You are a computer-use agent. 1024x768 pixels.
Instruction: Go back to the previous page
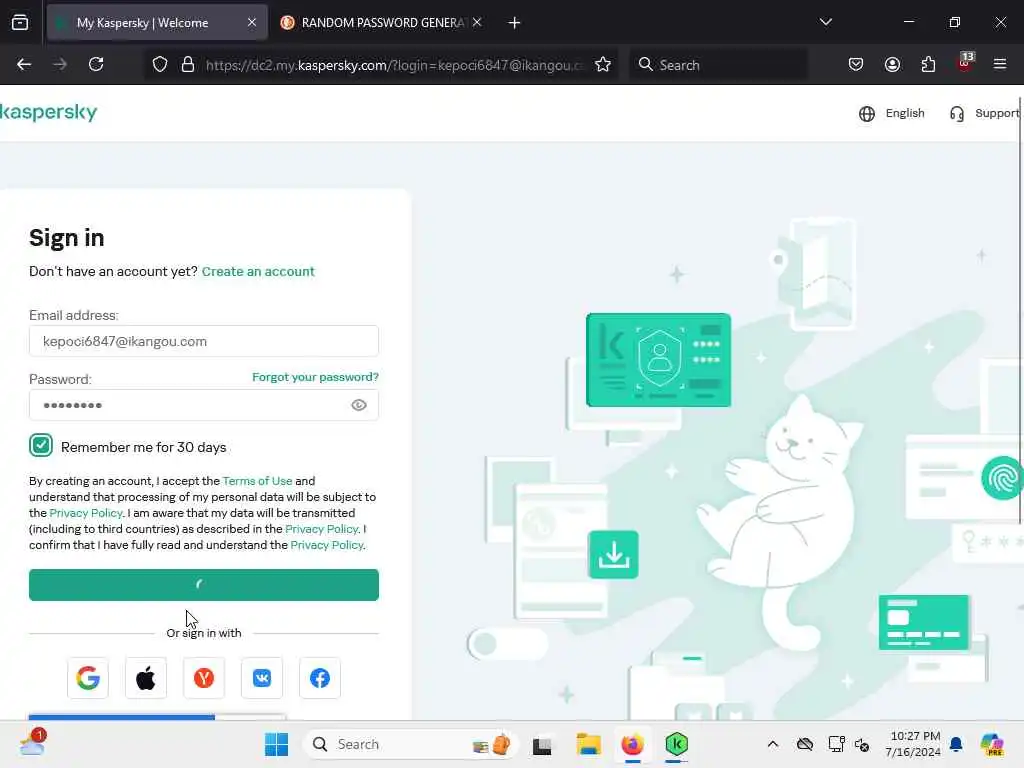coord(24,65)
